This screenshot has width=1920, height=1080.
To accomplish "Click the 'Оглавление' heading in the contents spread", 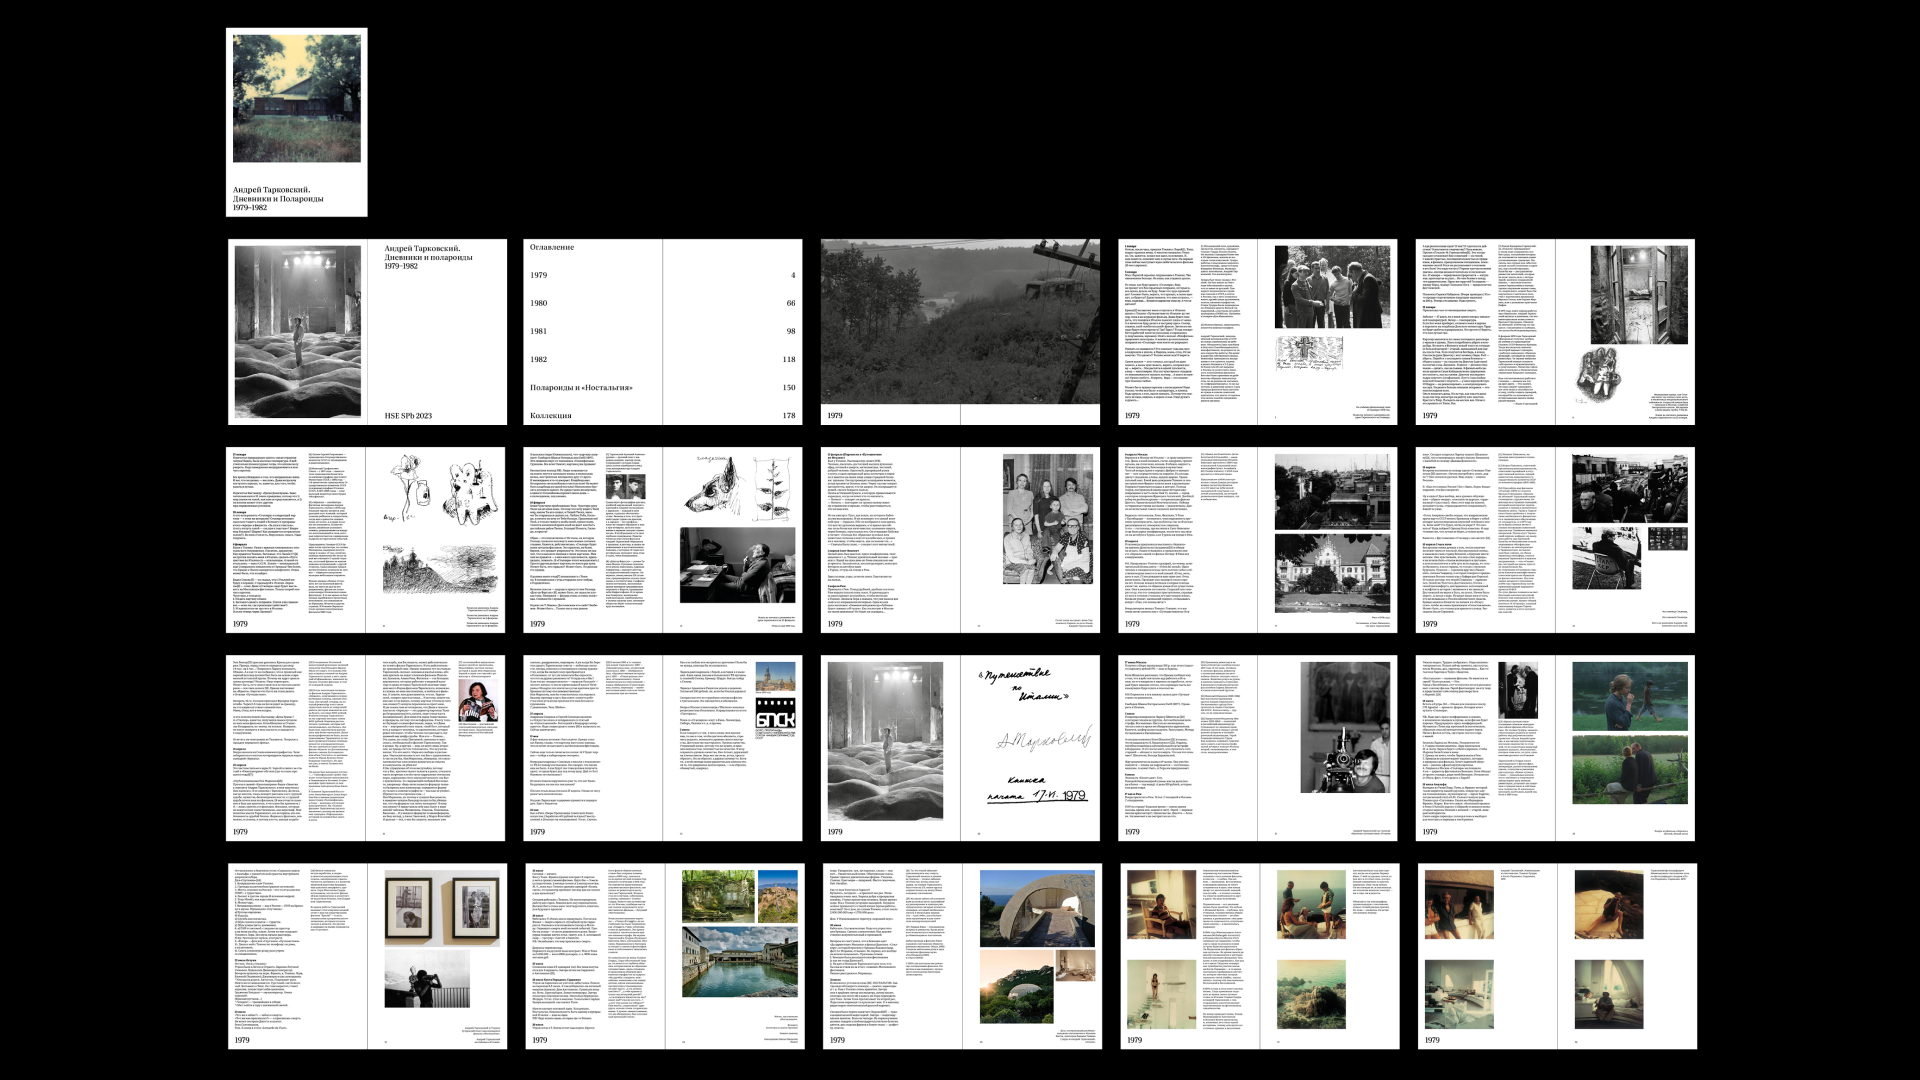I will click(552, 247).
